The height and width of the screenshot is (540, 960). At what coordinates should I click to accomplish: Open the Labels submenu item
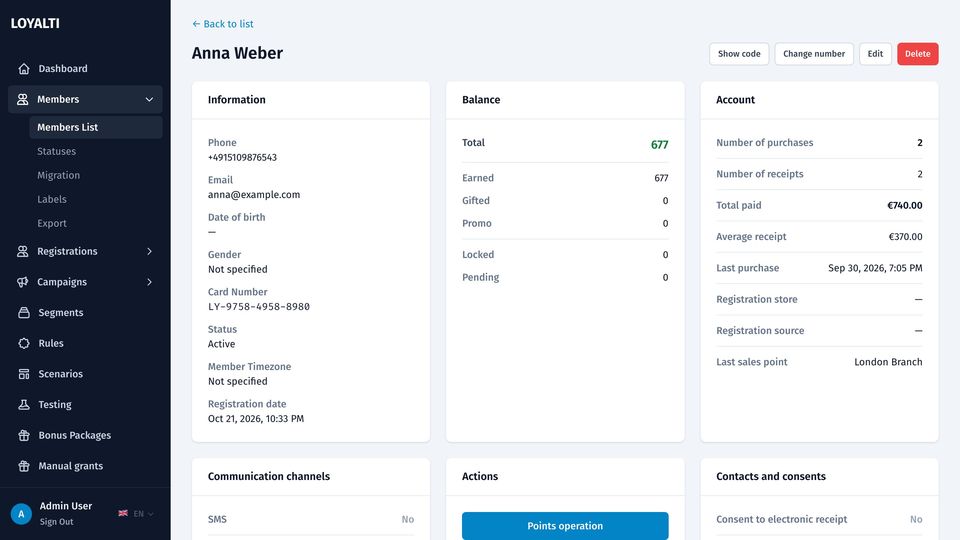pos(51,199)
